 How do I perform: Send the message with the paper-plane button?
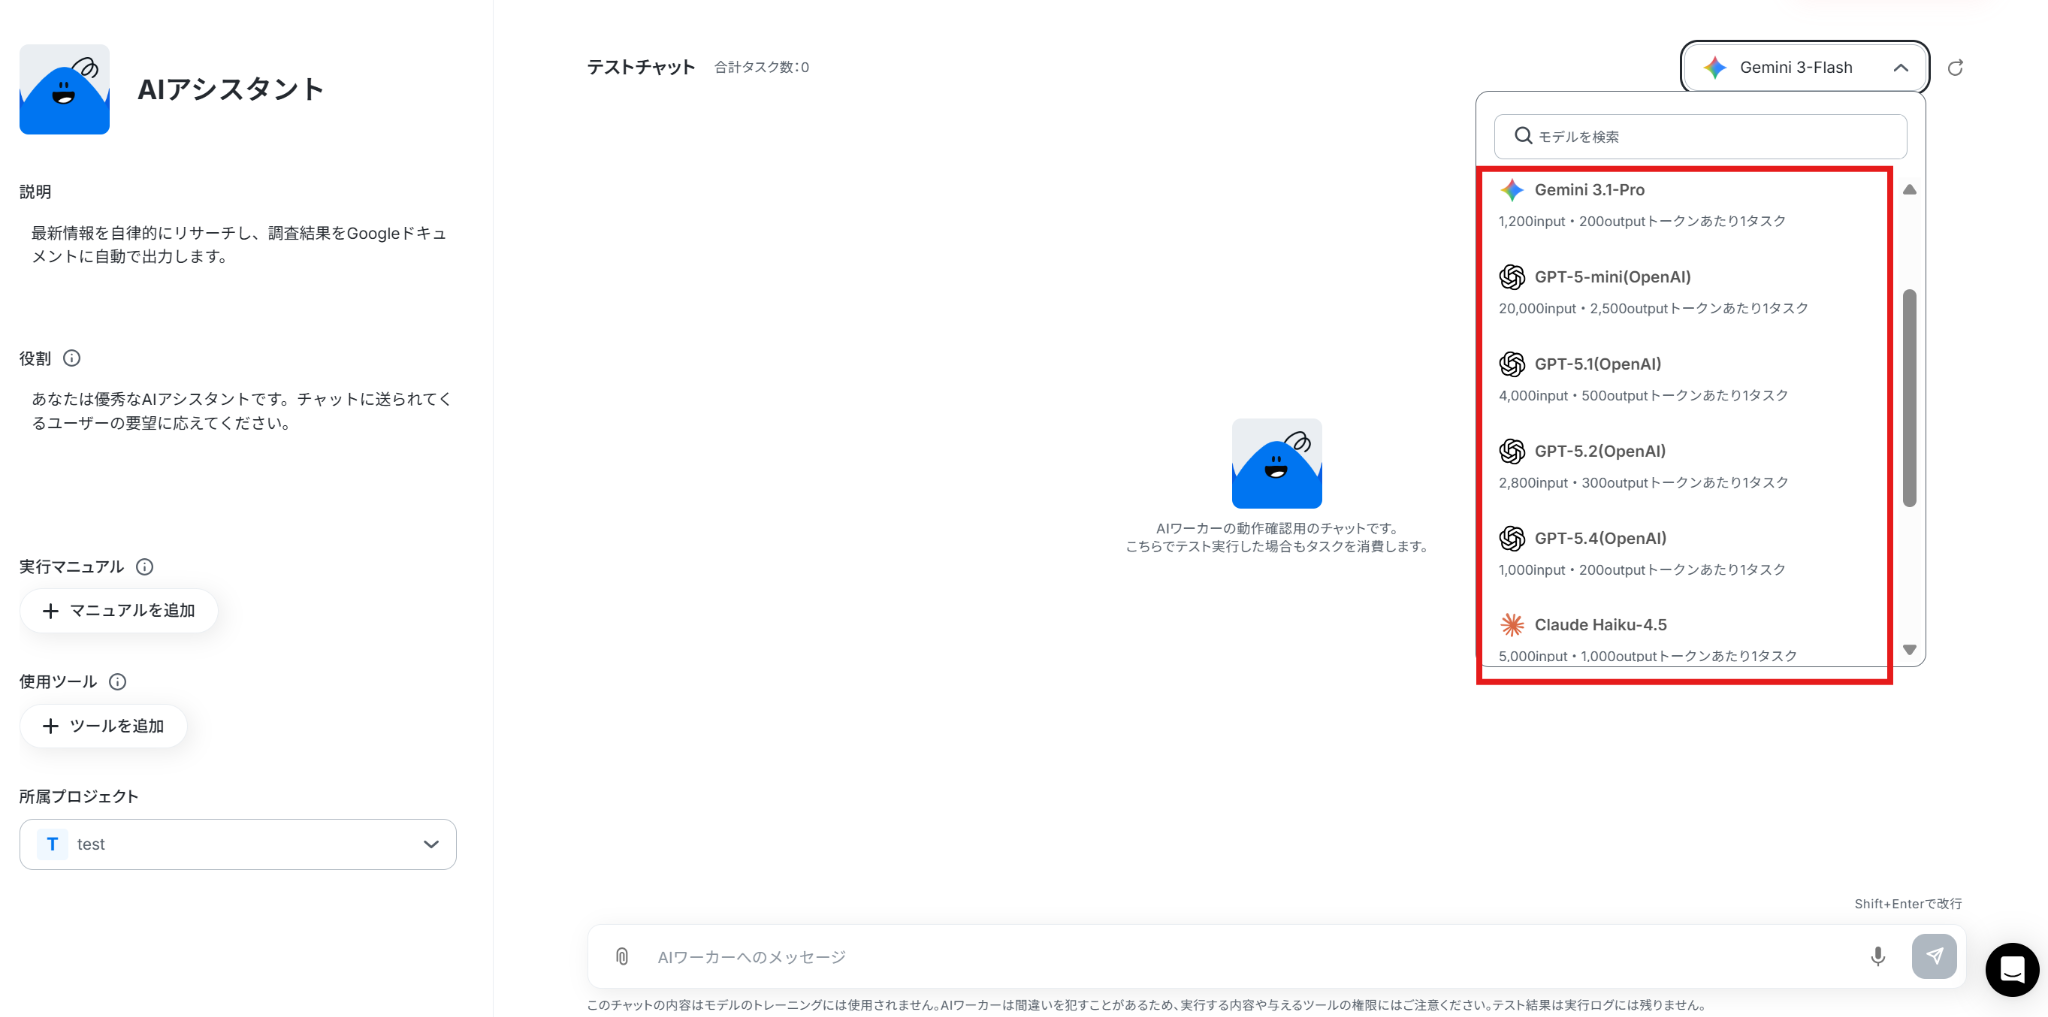click(x=1934, y=957)
